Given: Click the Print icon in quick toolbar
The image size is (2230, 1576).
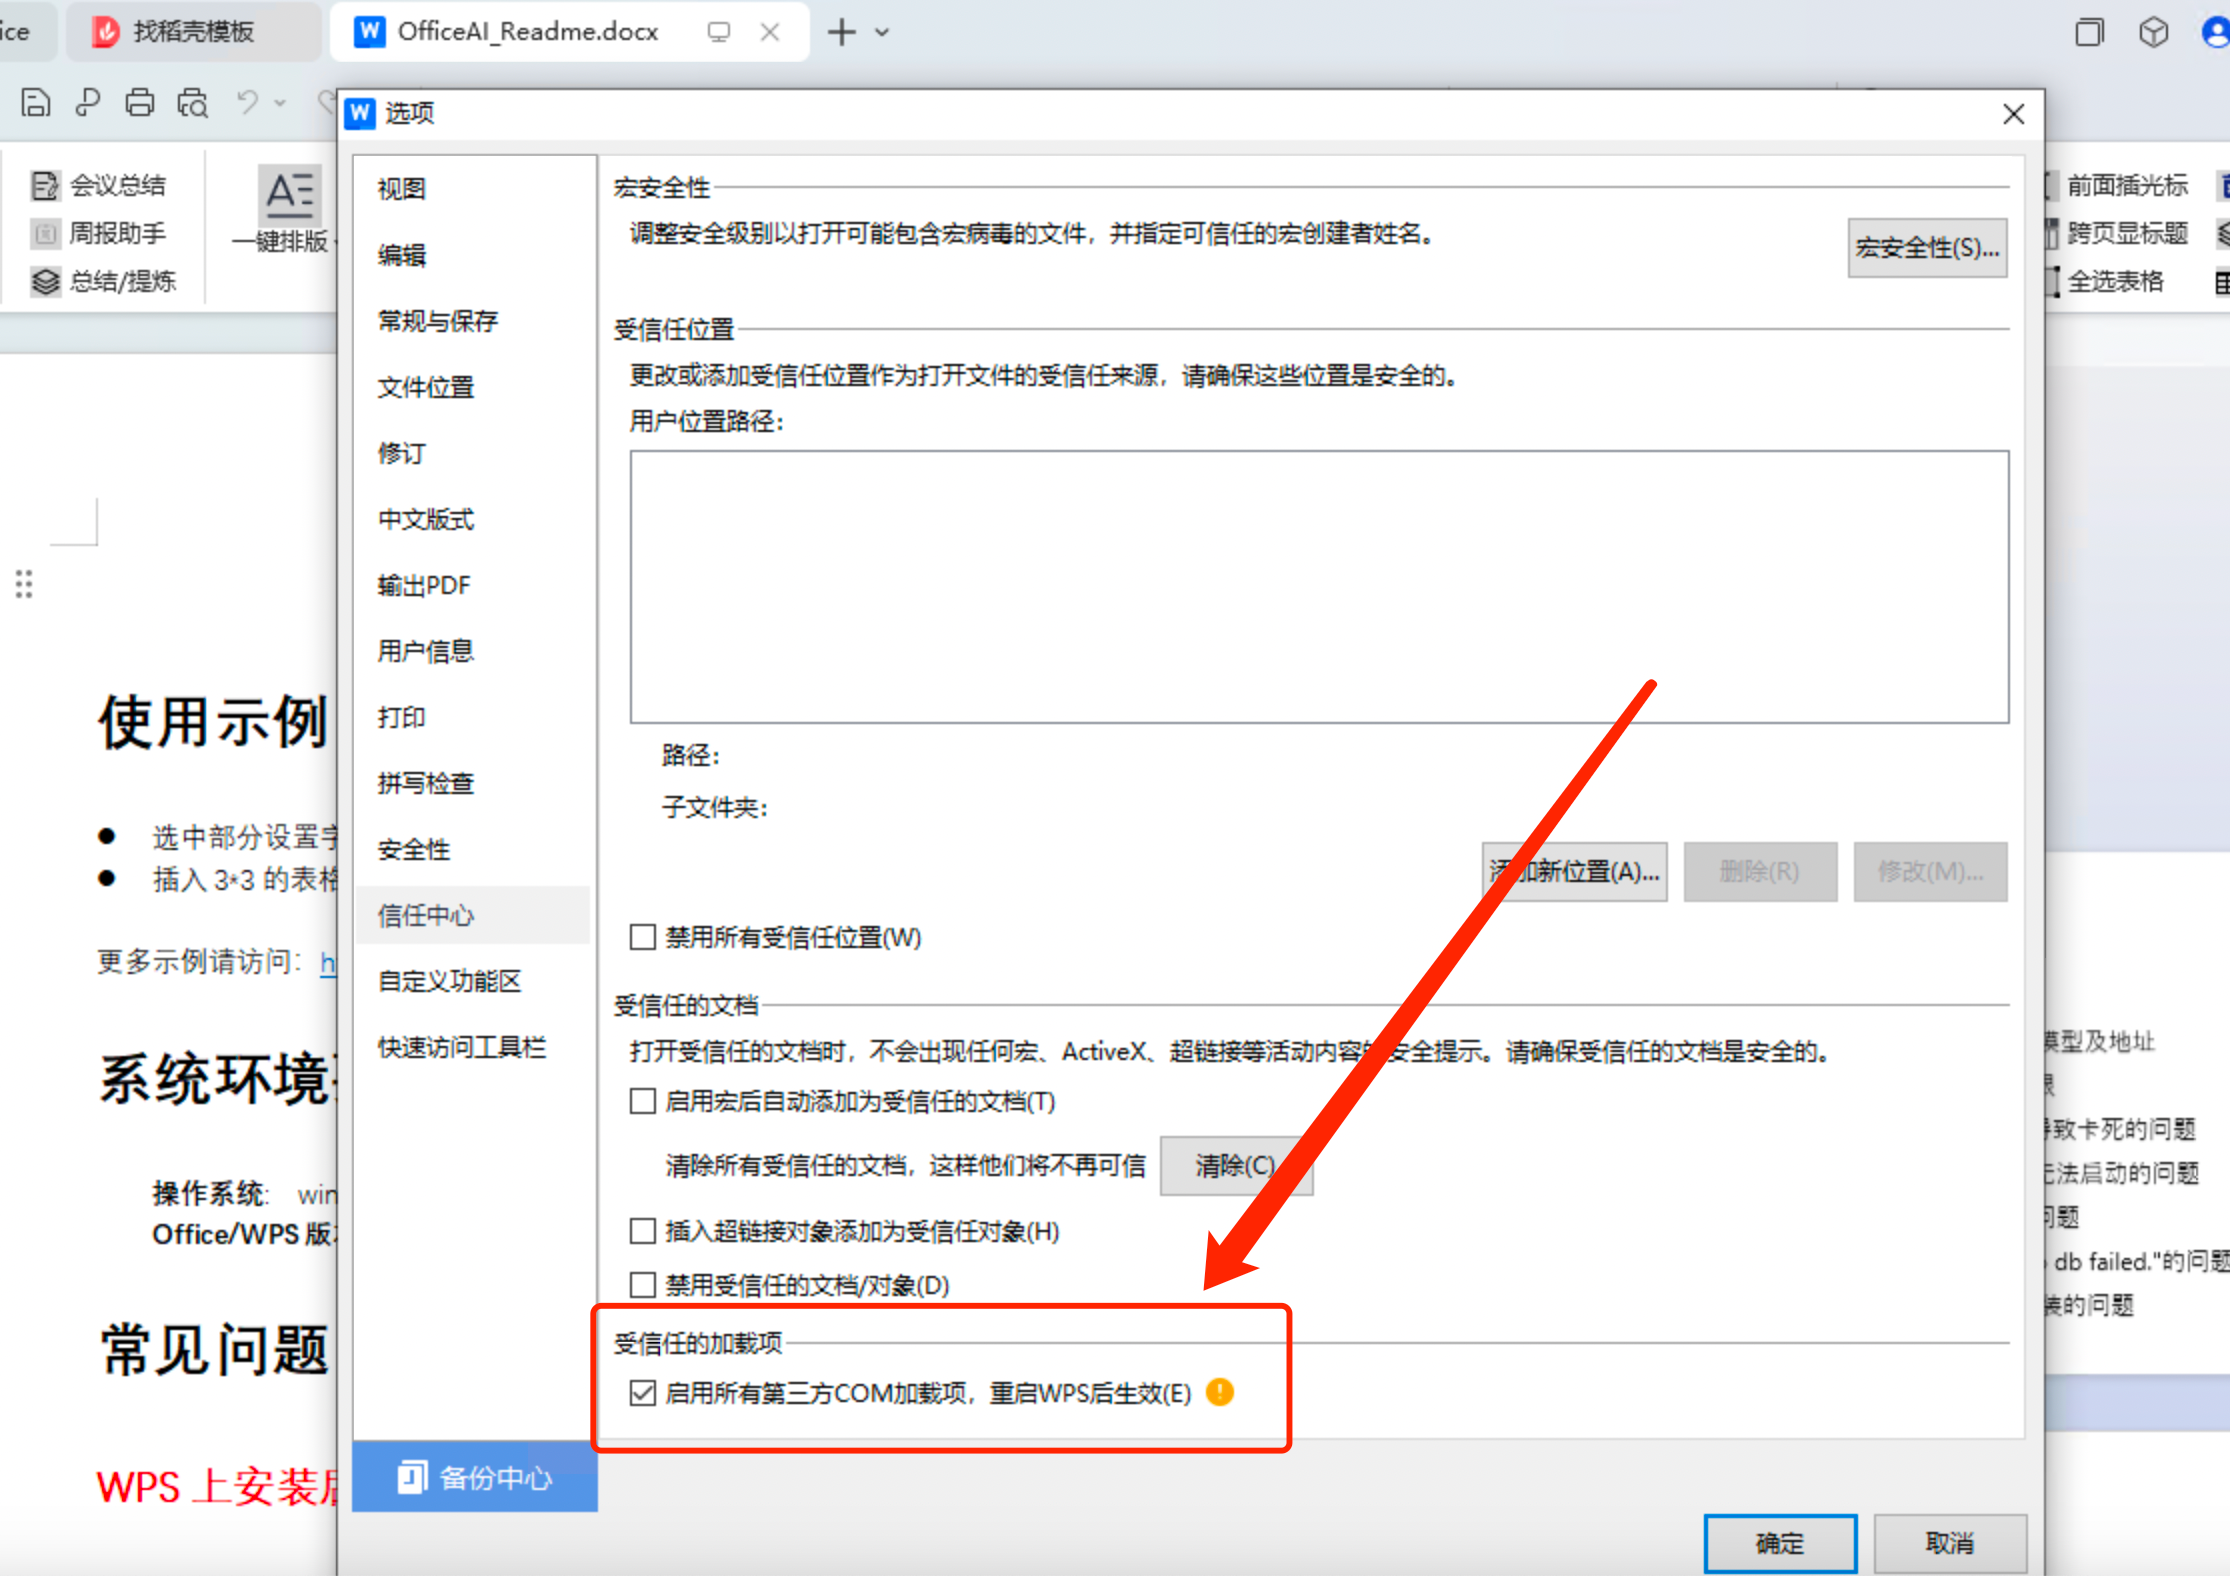Looking at the screenshot, I should pos(140,102).
